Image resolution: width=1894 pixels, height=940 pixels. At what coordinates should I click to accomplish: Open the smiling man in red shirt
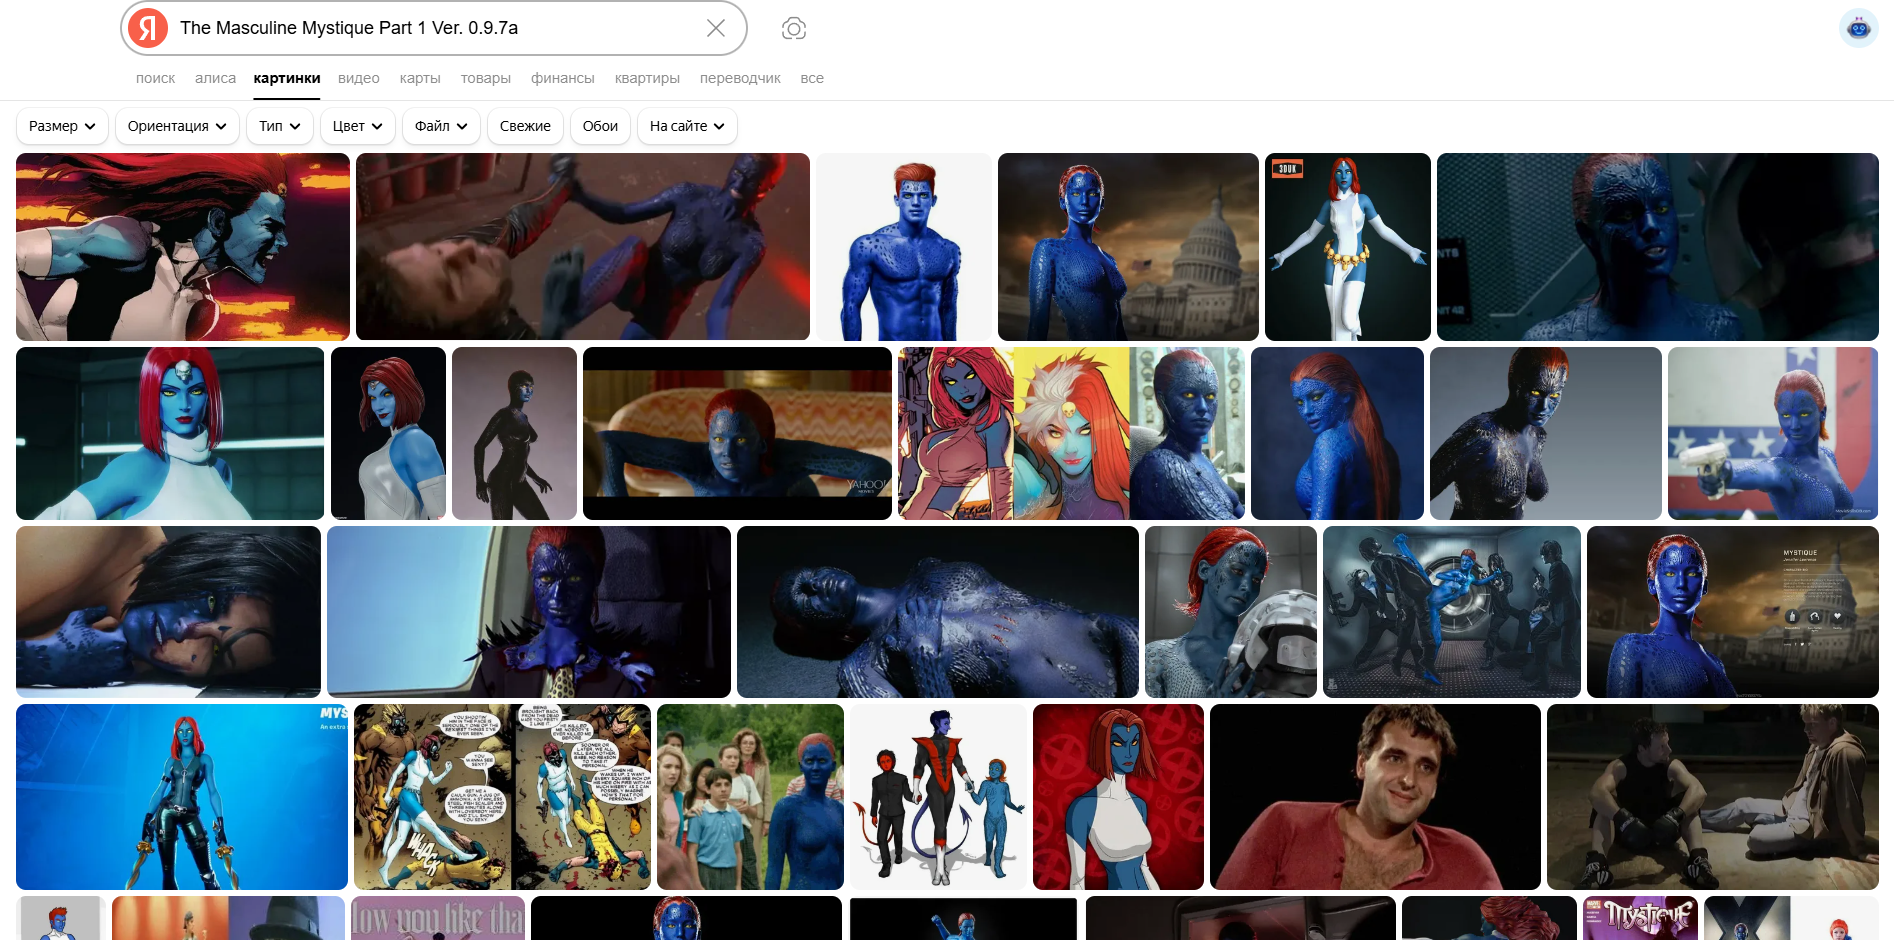1375,797
